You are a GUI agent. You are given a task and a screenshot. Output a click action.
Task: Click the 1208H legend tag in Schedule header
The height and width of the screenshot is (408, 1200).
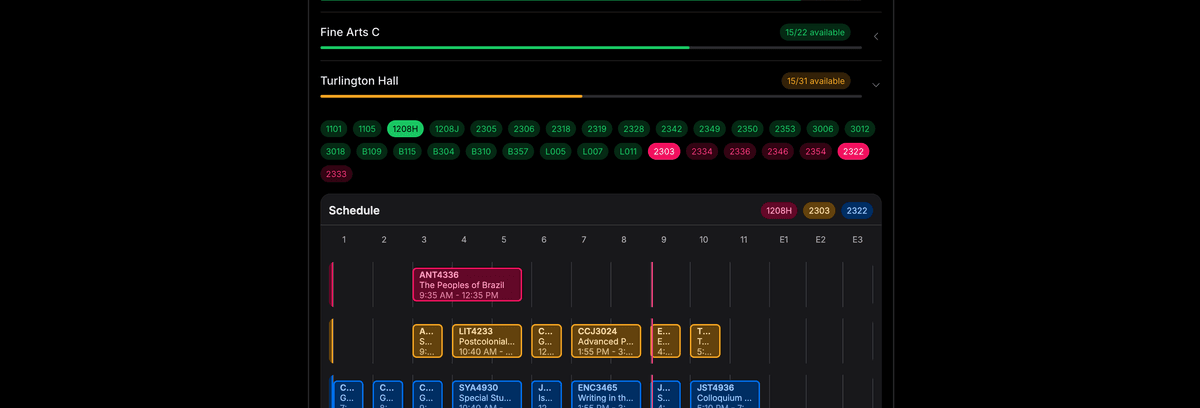778,211
